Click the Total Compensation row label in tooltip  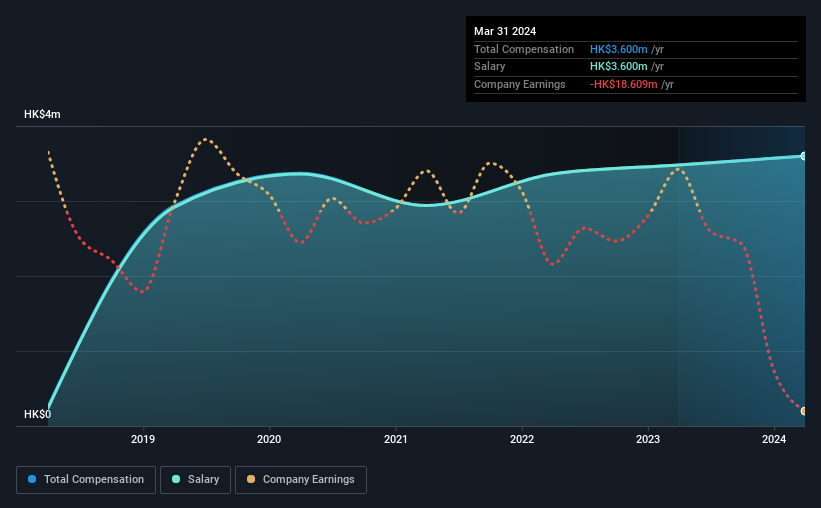click(x=524, y=49)
